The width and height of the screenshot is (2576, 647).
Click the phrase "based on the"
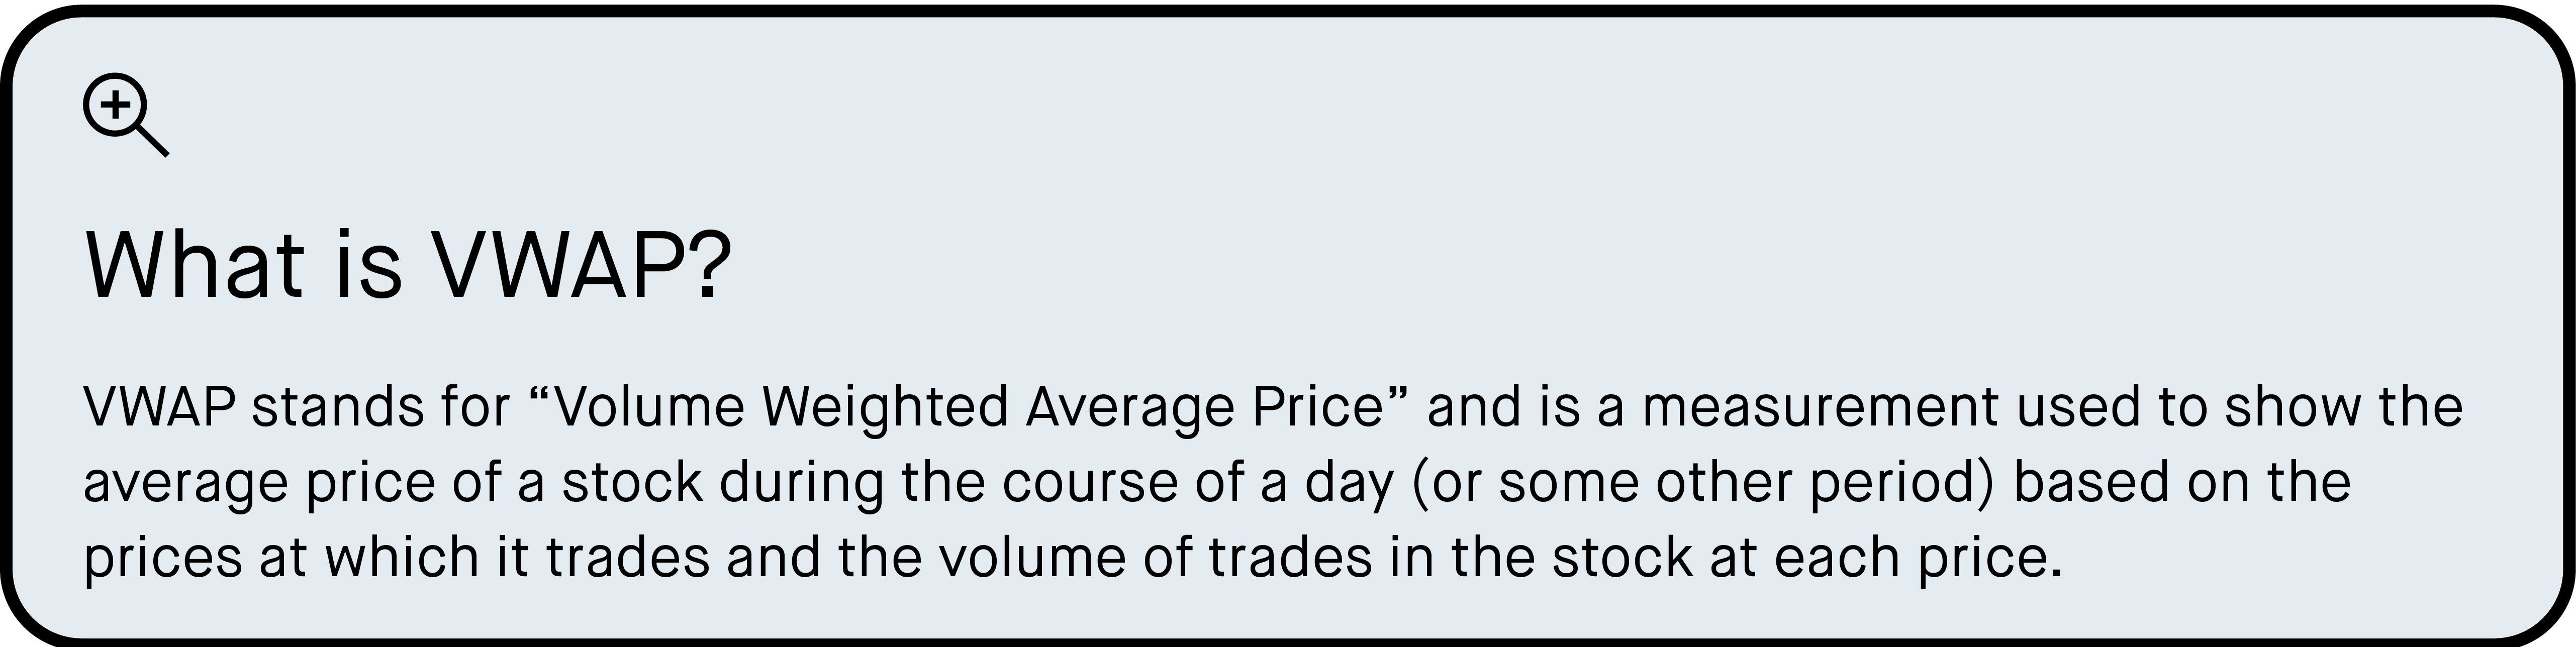point(2182,483)
